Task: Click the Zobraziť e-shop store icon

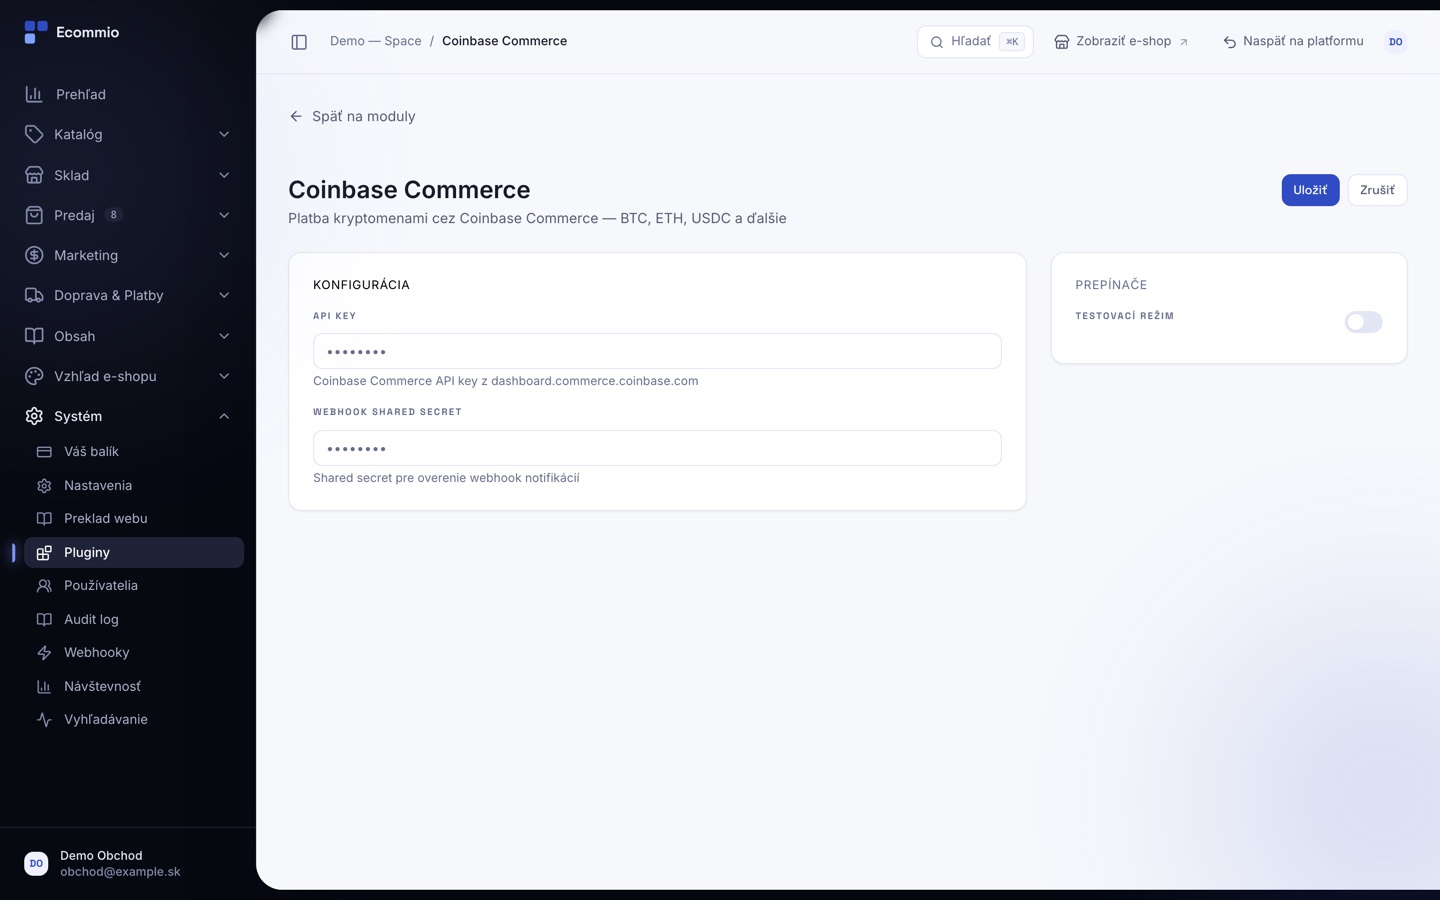Action: (x=1062, y=42)
